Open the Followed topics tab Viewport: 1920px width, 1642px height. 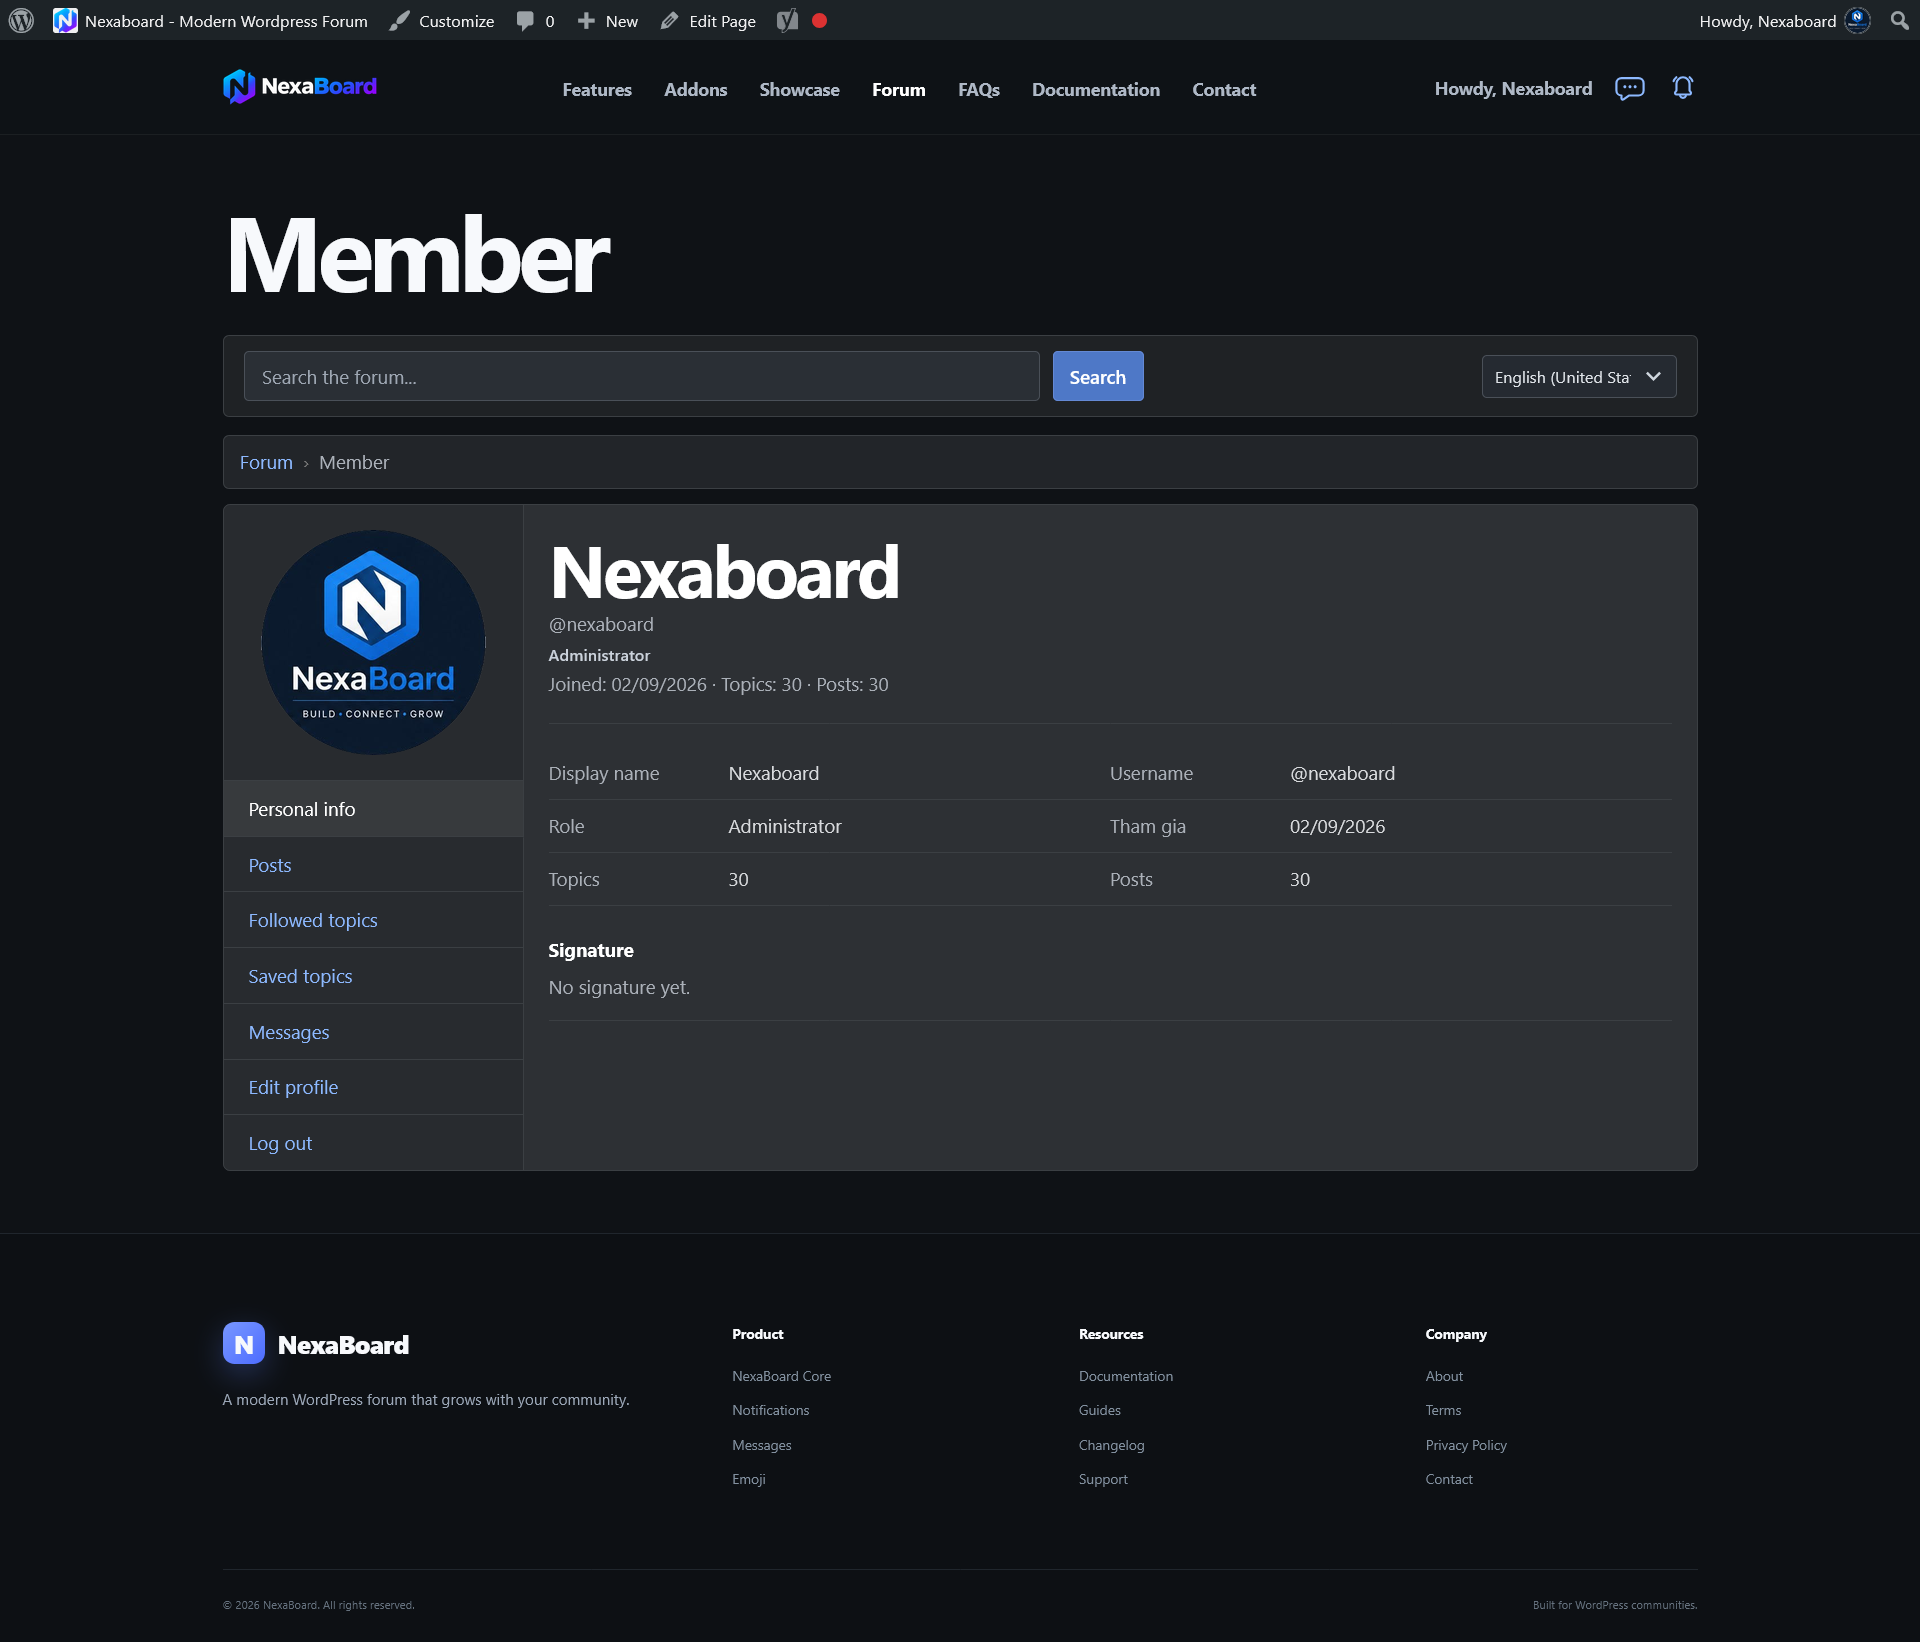tap(373, 920)
